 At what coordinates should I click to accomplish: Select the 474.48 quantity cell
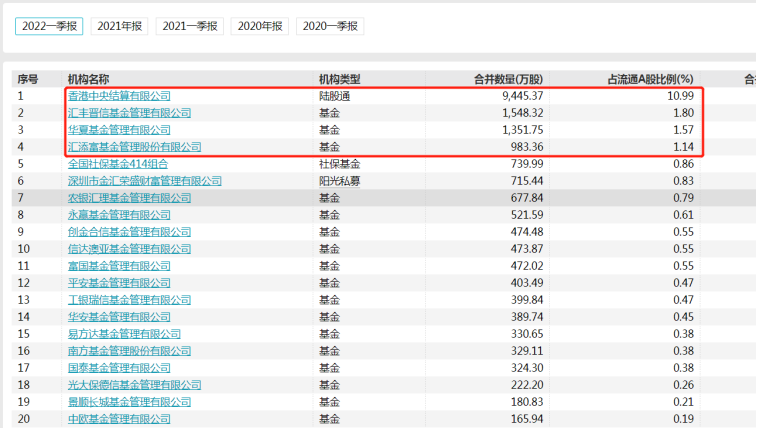[527, 232]
